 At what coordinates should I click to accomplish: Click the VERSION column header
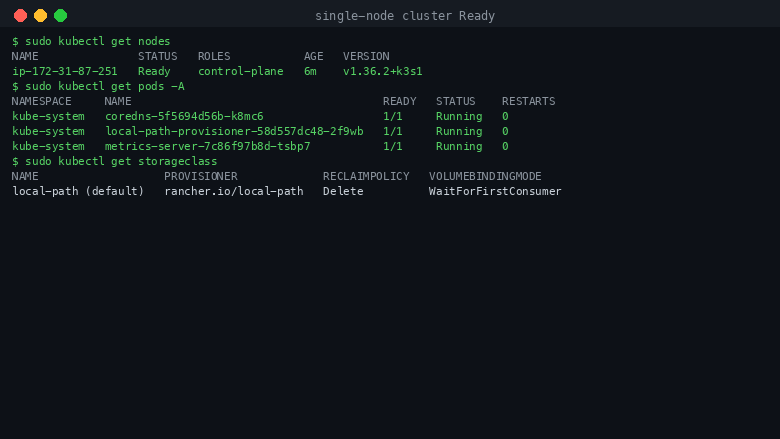[366, 56]
